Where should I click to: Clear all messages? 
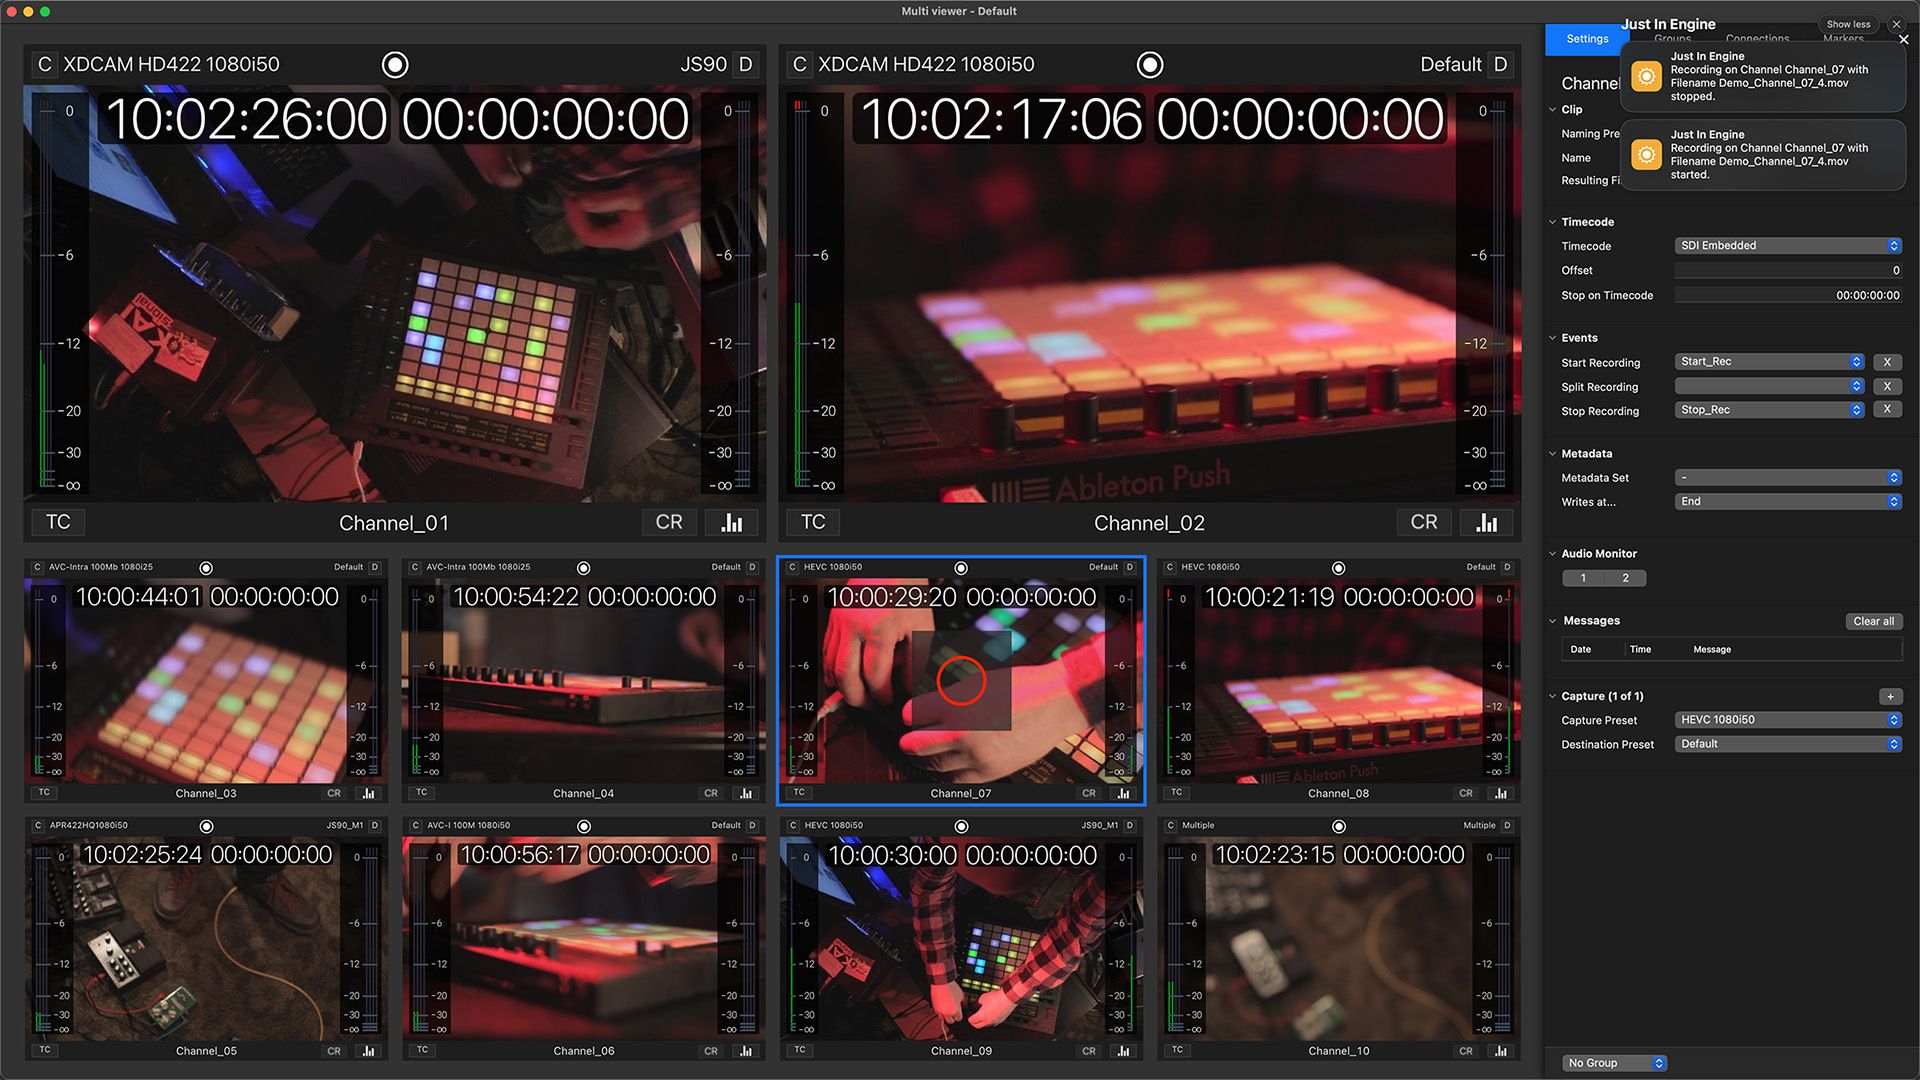coord(1872,622)
